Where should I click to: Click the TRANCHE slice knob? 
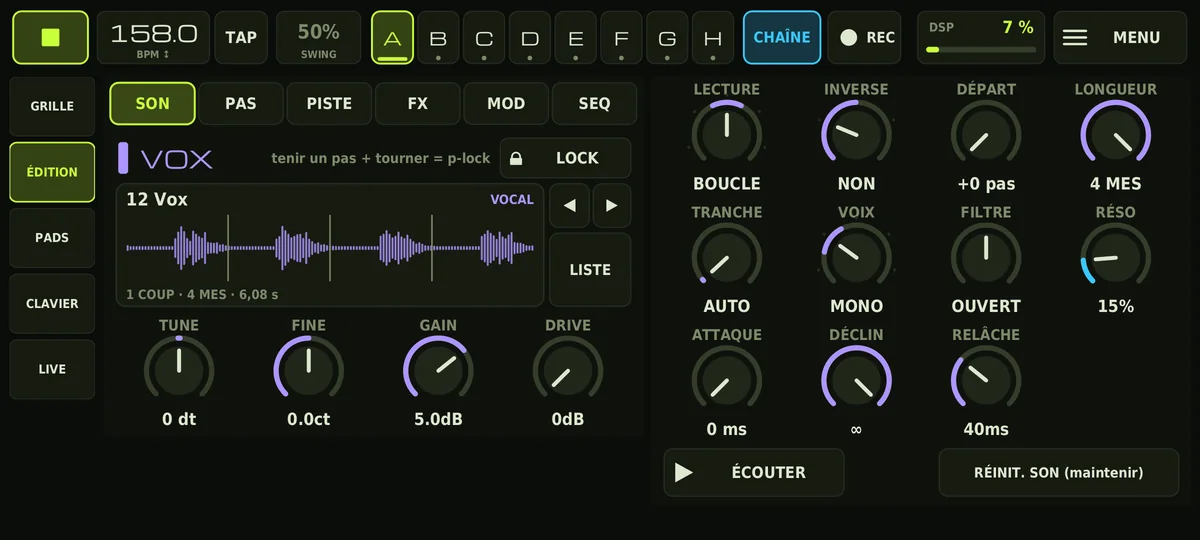click(727, 257)
